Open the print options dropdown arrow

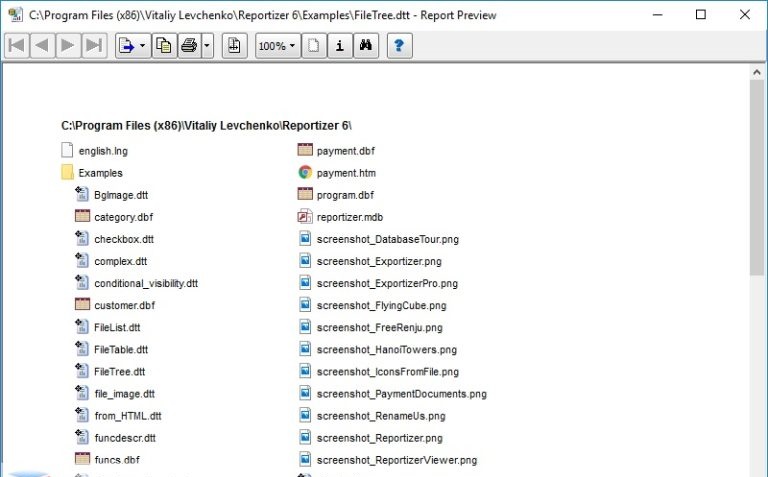coord(207,46)
